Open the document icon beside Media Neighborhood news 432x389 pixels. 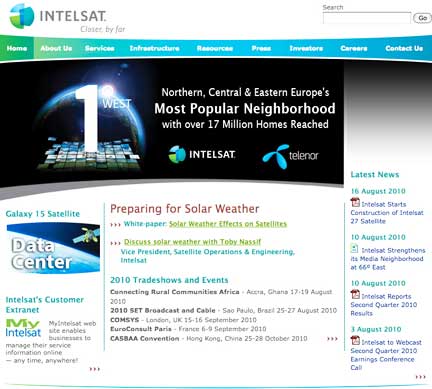[x=355, y=248]
